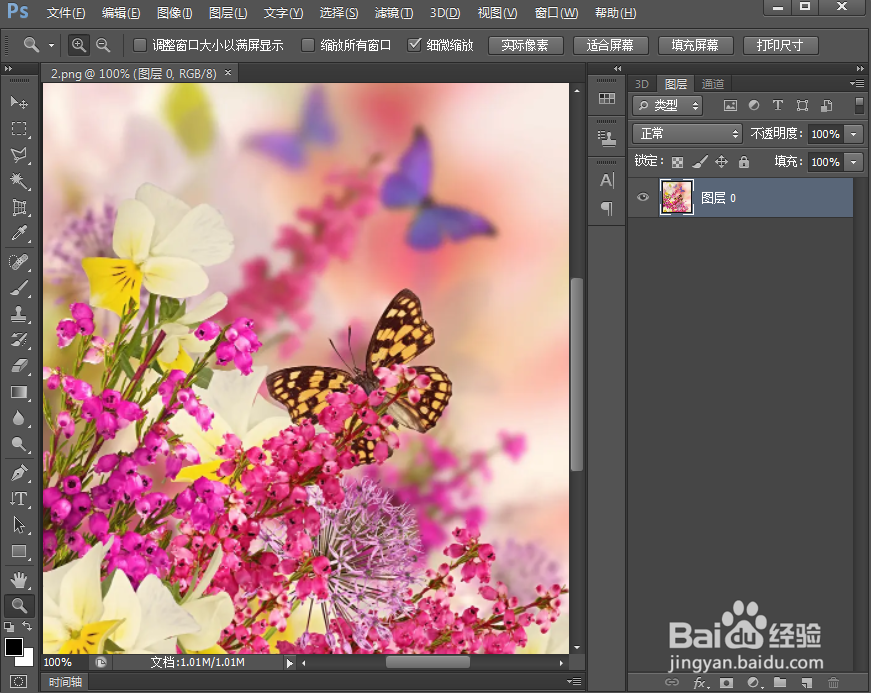This screenshot has height=693, width=871.
Task: Select the Brush tool
Action: click(x=19, y=288)
